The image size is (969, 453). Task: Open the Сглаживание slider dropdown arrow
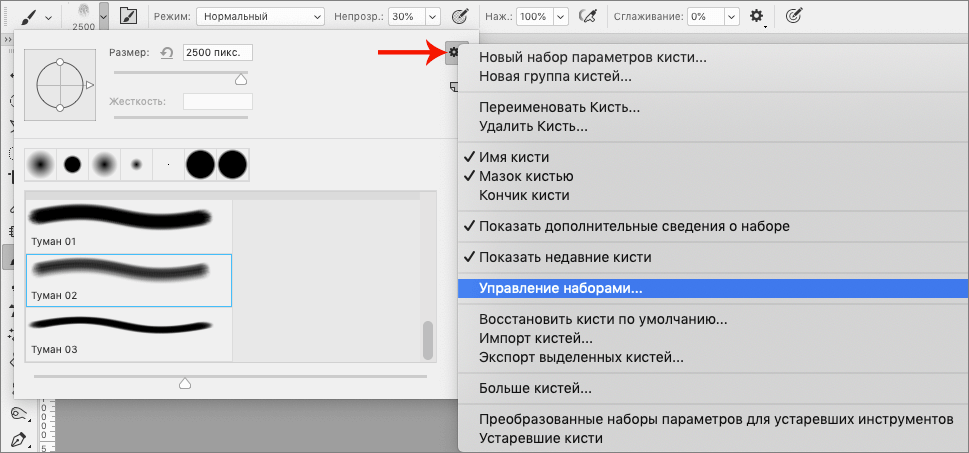[732, 17]
